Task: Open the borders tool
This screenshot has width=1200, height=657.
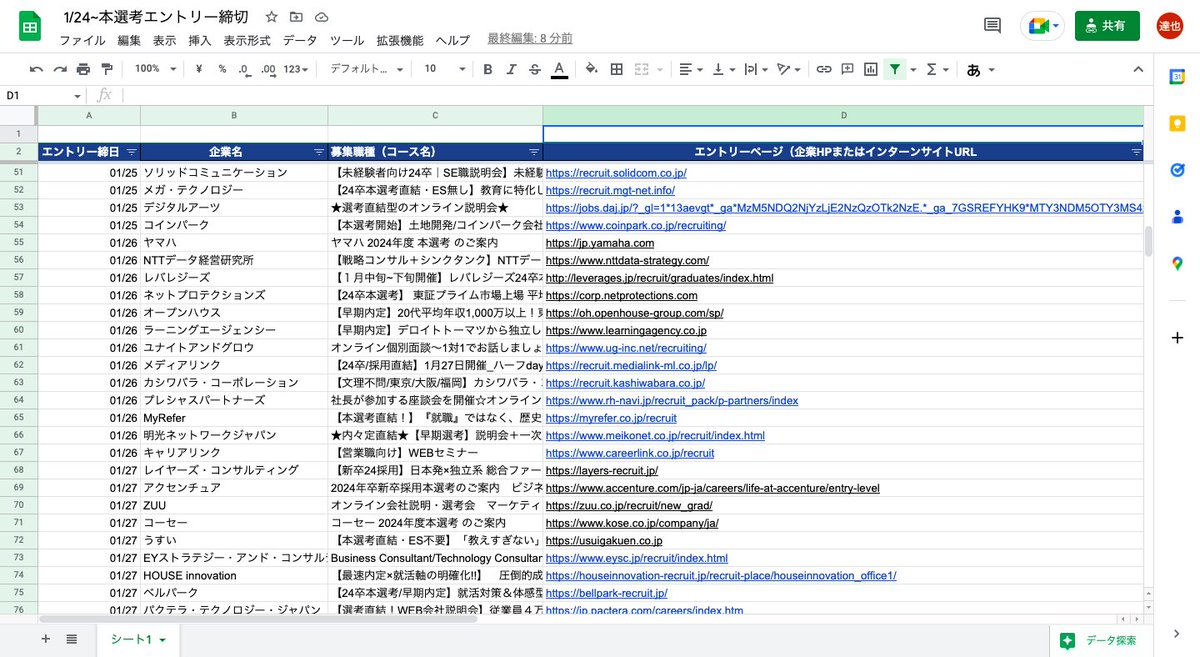Action: pyautogui.click(x=617, y=69)
